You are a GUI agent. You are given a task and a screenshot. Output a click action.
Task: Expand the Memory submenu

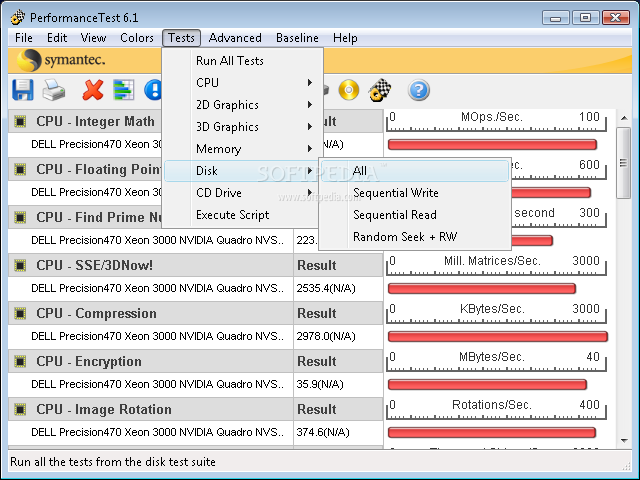(243, 149)
